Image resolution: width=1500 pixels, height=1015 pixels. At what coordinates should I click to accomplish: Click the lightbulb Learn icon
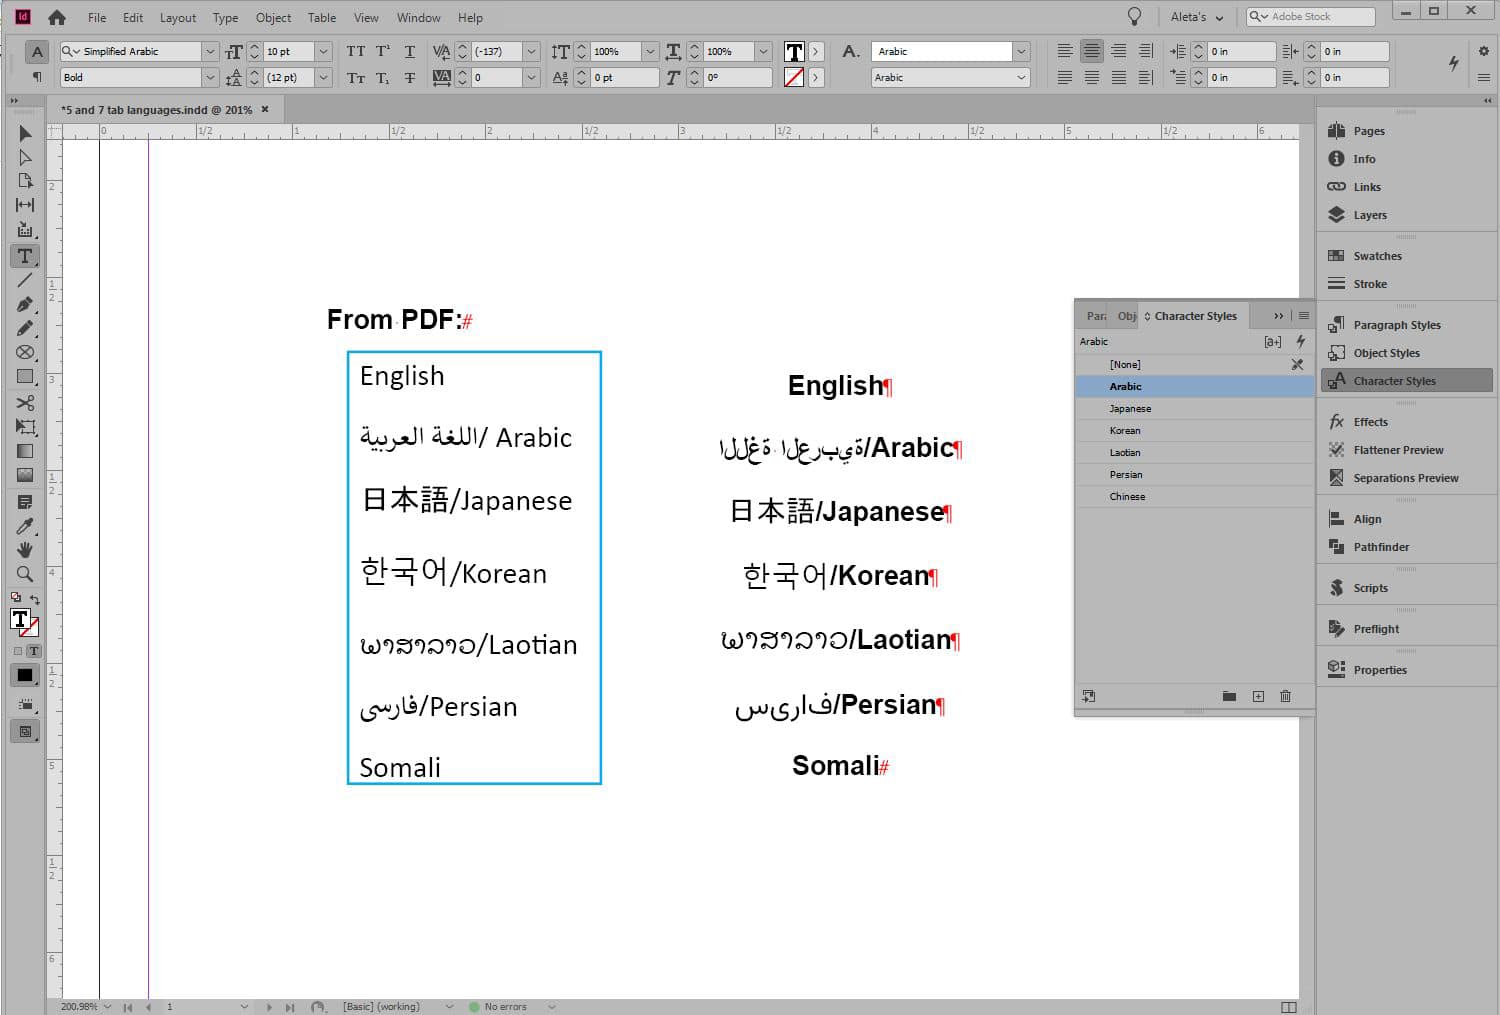pyautogui.click(x=1134, y=16)
